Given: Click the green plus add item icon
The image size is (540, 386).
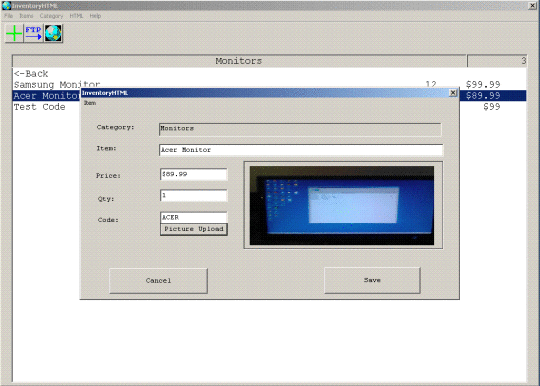Looking at the screenshot, I should coord(14,33).
